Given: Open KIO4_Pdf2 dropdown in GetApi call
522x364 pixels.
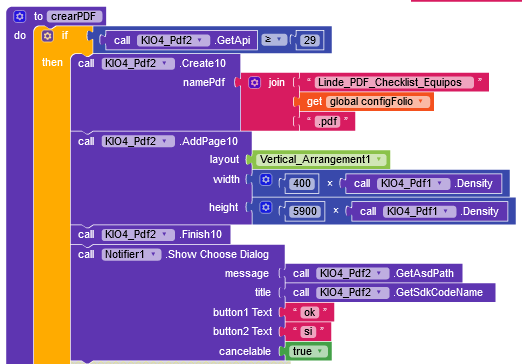Looking at the screenshot, I should (200, 40).
